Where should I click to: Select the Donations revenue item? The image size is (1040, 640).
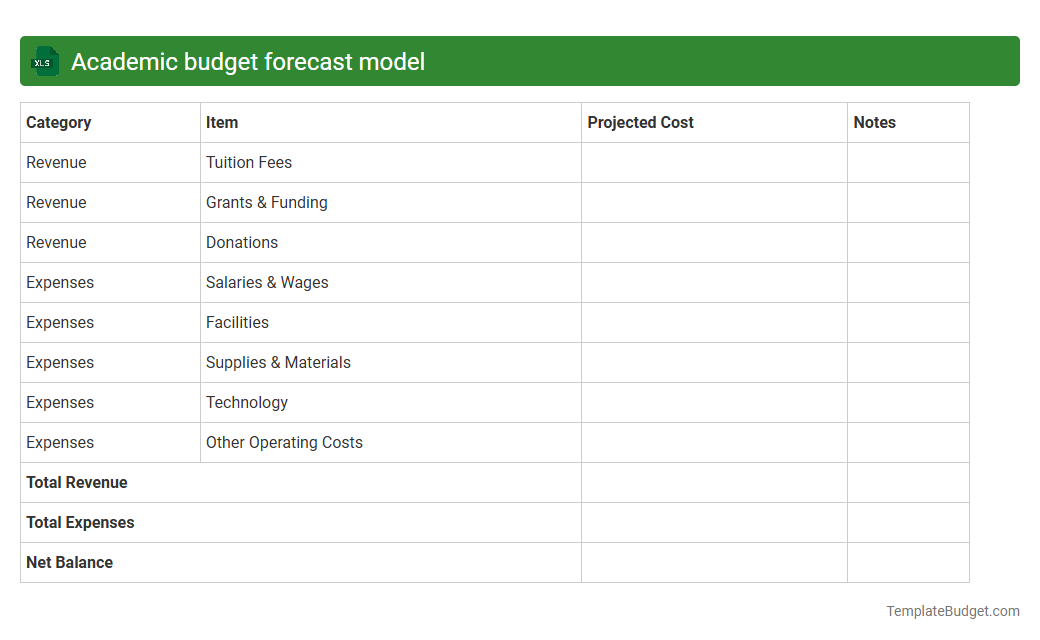[242, 242]
